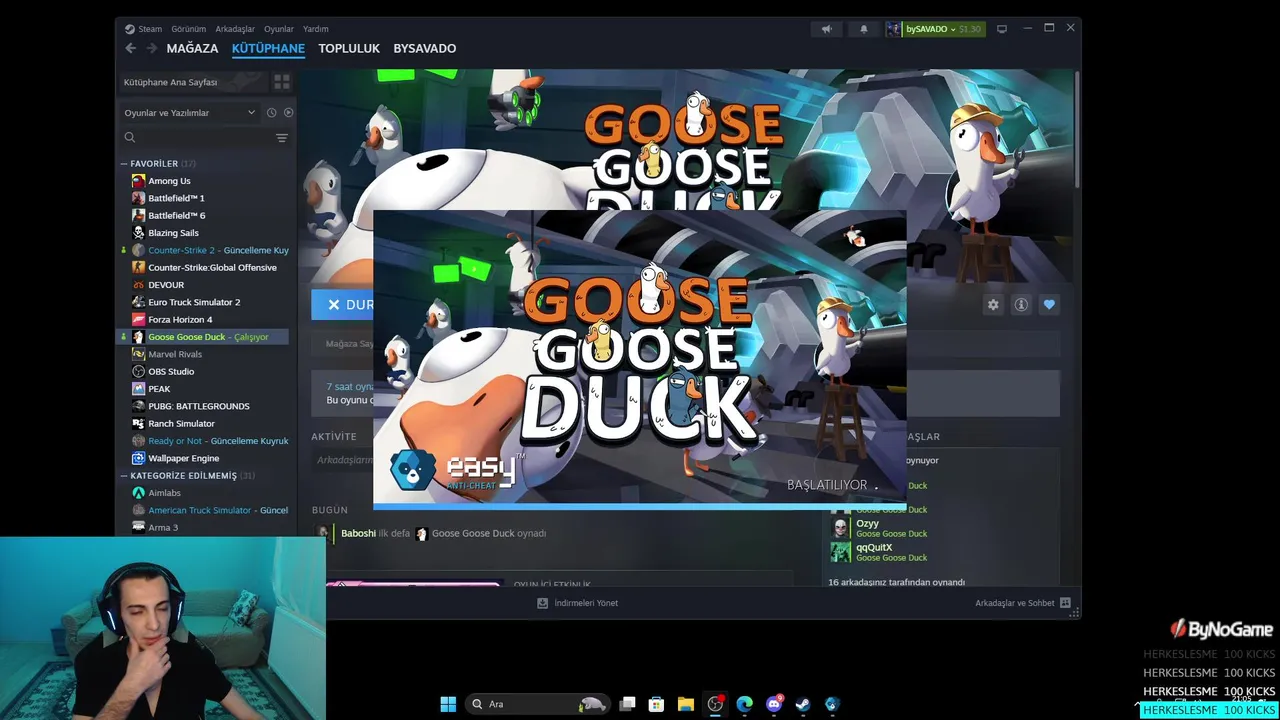
Task: Open Friends and Chat icon
Action: click(1065, 603)
